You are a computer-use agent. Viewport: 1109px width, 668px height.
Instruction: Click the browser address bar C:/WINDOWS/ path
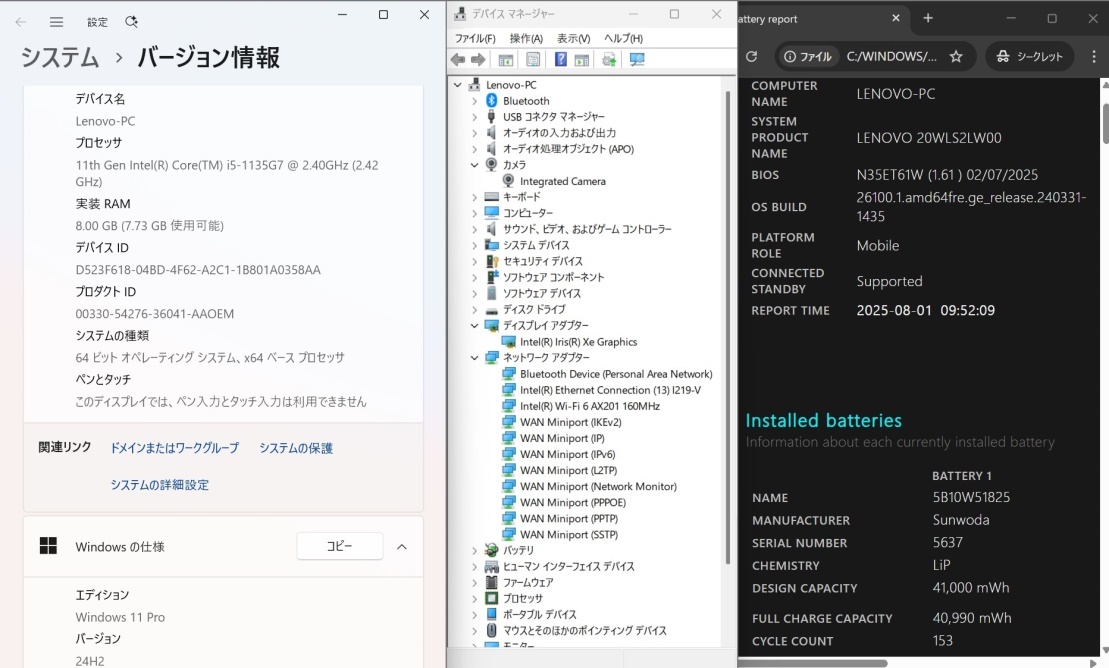(x=891, y=57)
